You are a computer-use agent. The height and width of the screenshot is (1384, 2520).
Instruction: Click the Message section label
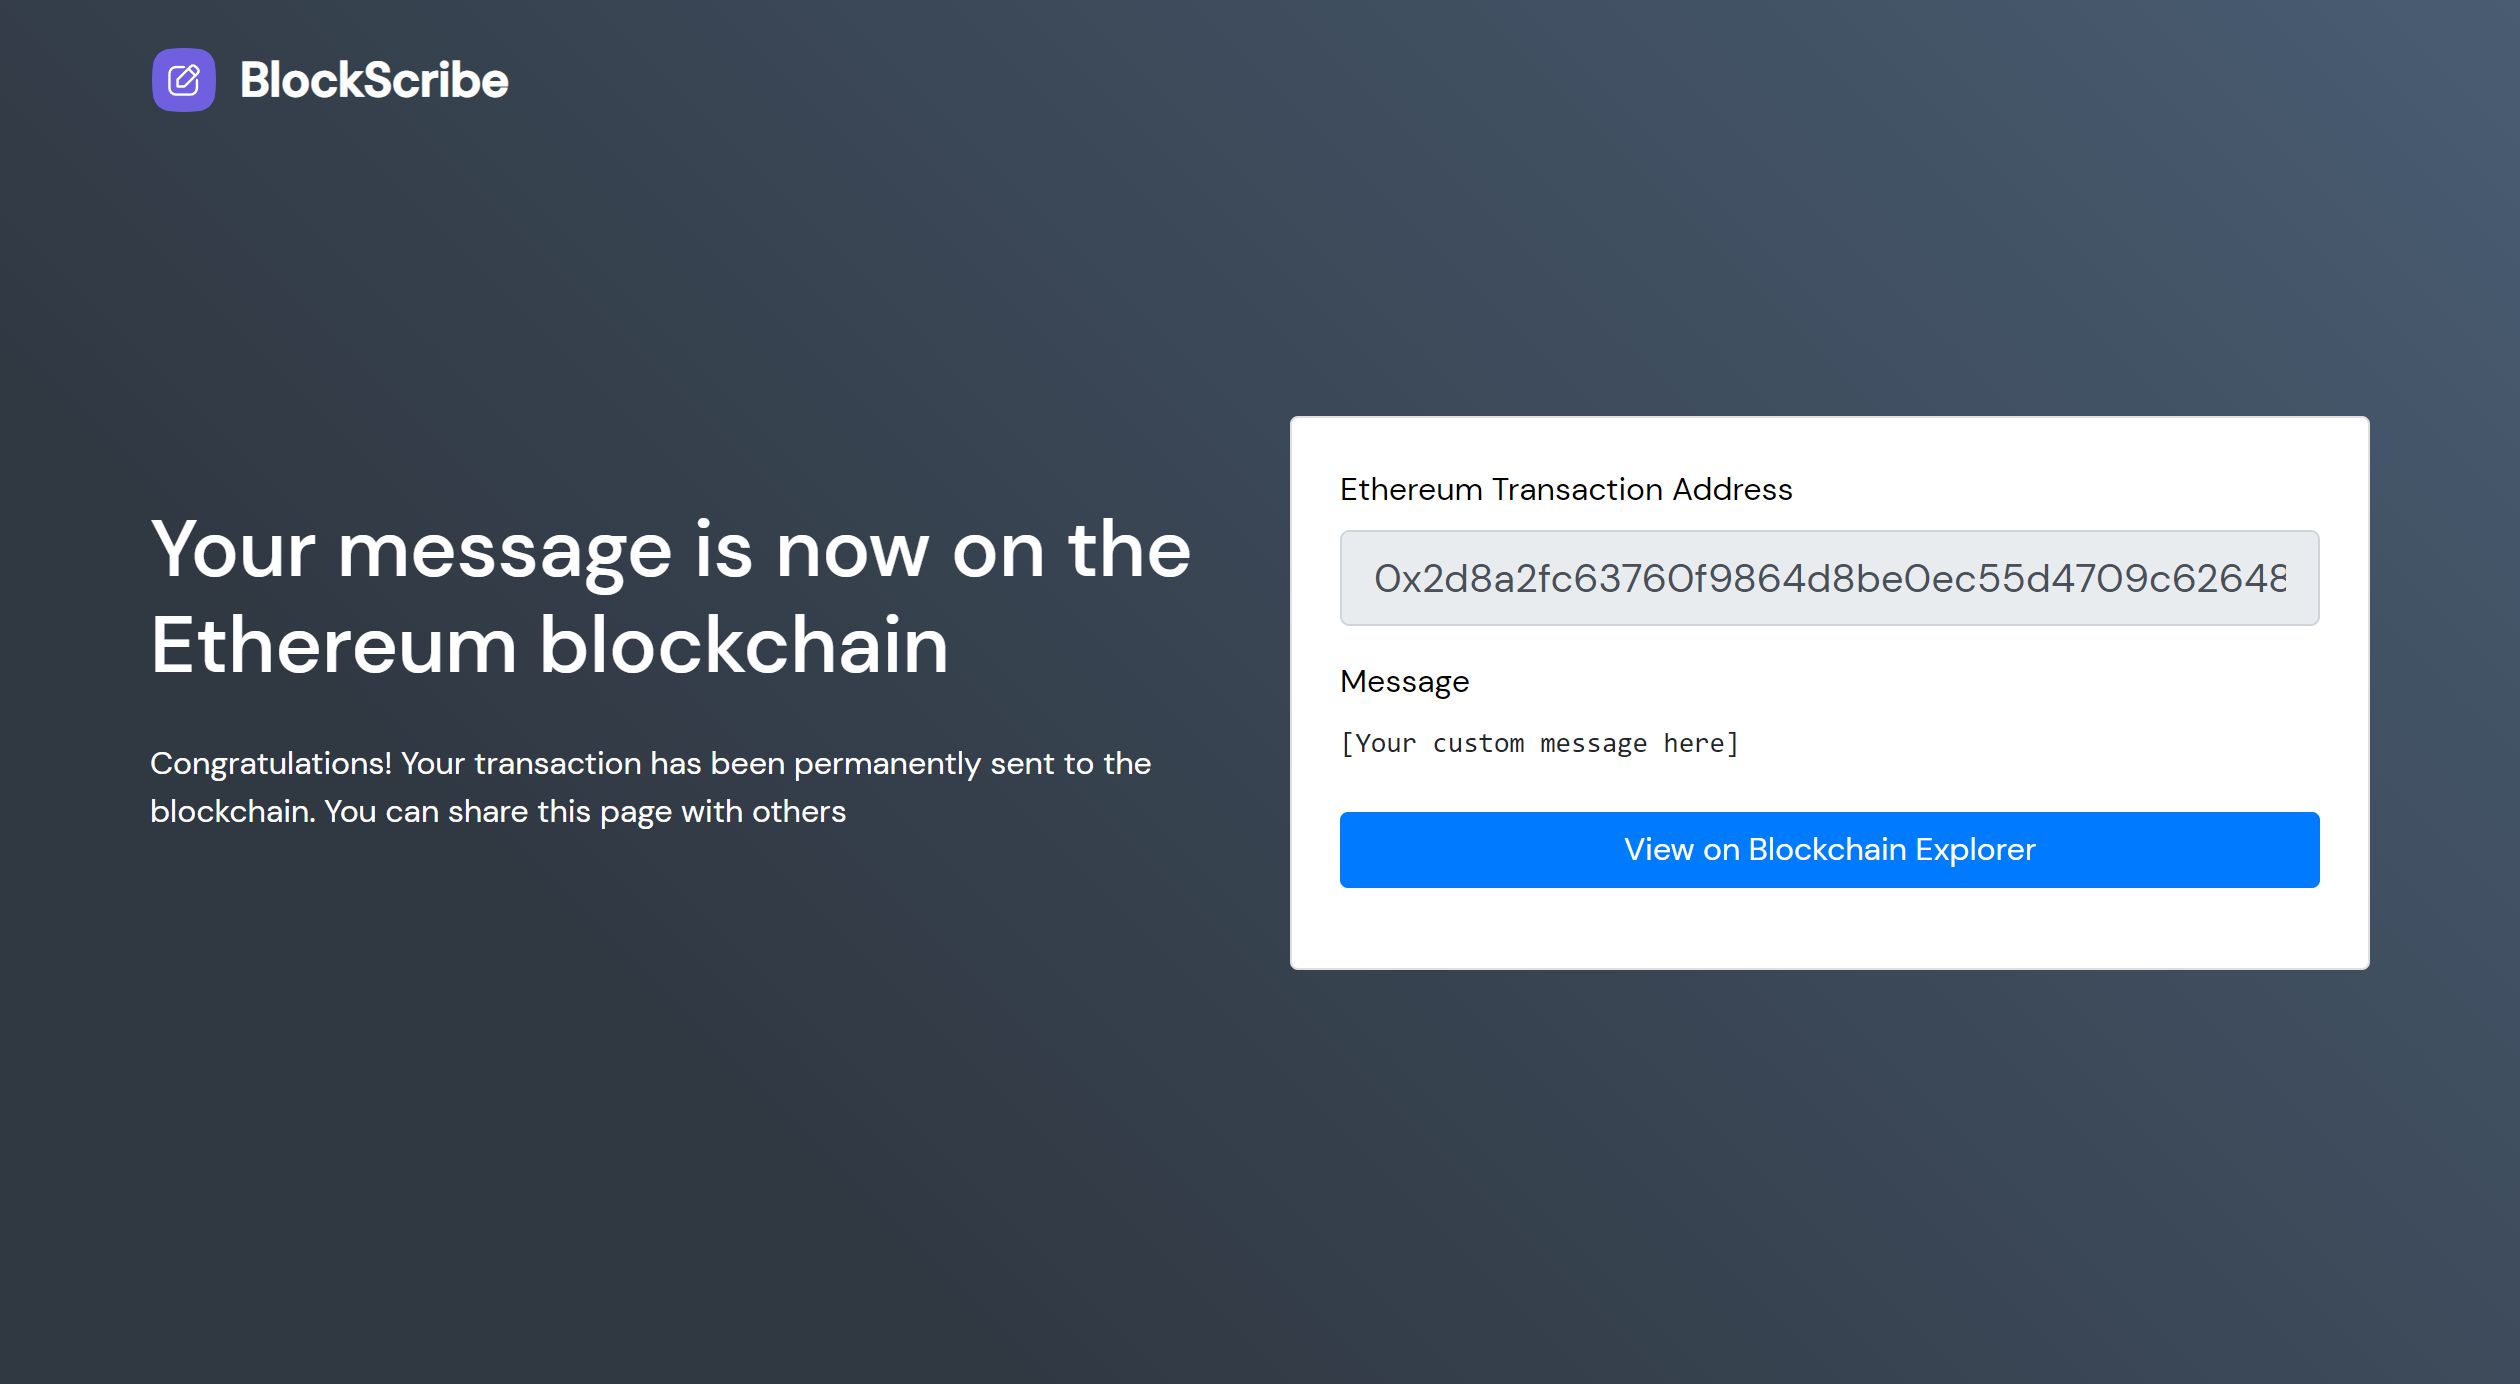click(x=1404, y=681)
